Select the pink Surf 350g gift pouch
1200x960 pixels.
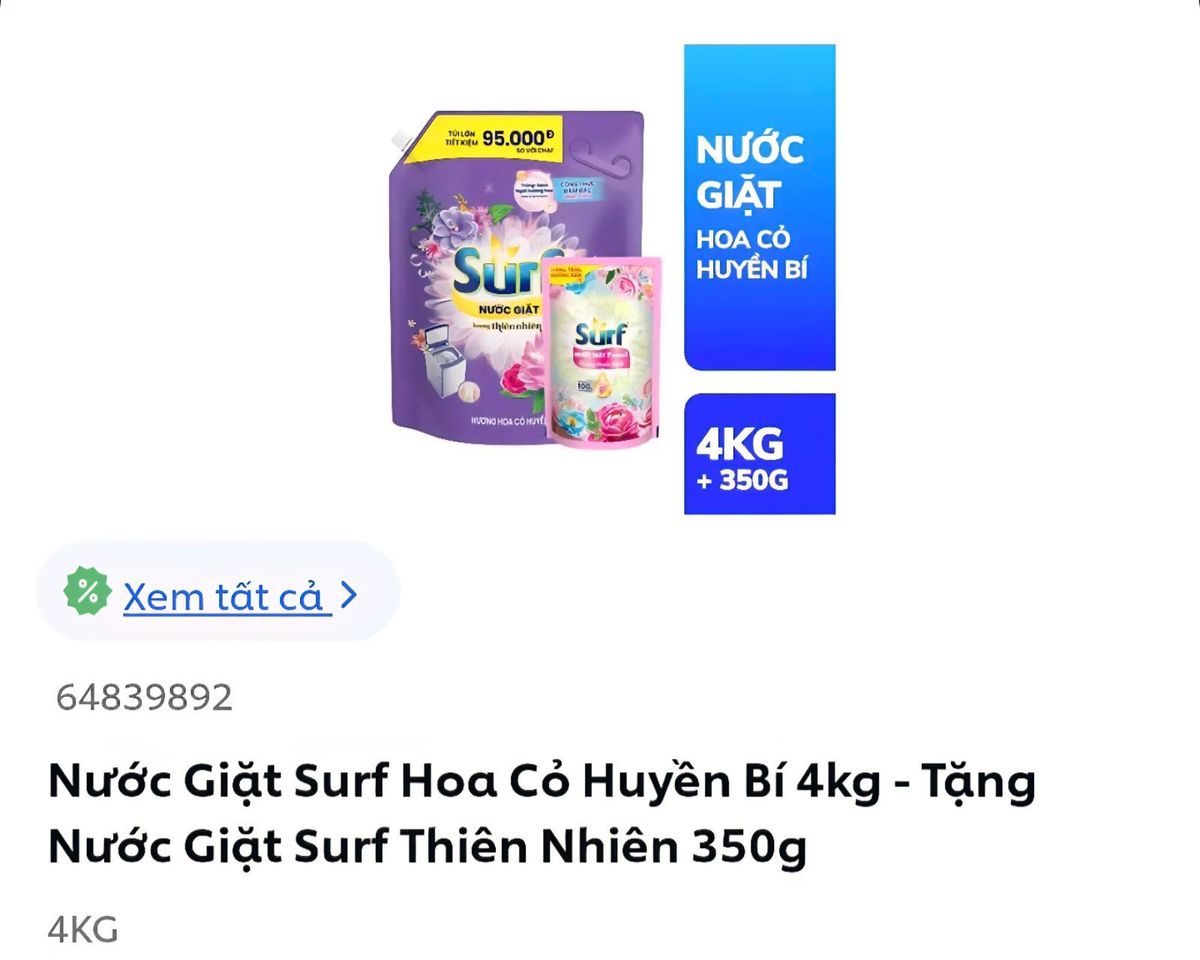603,350
